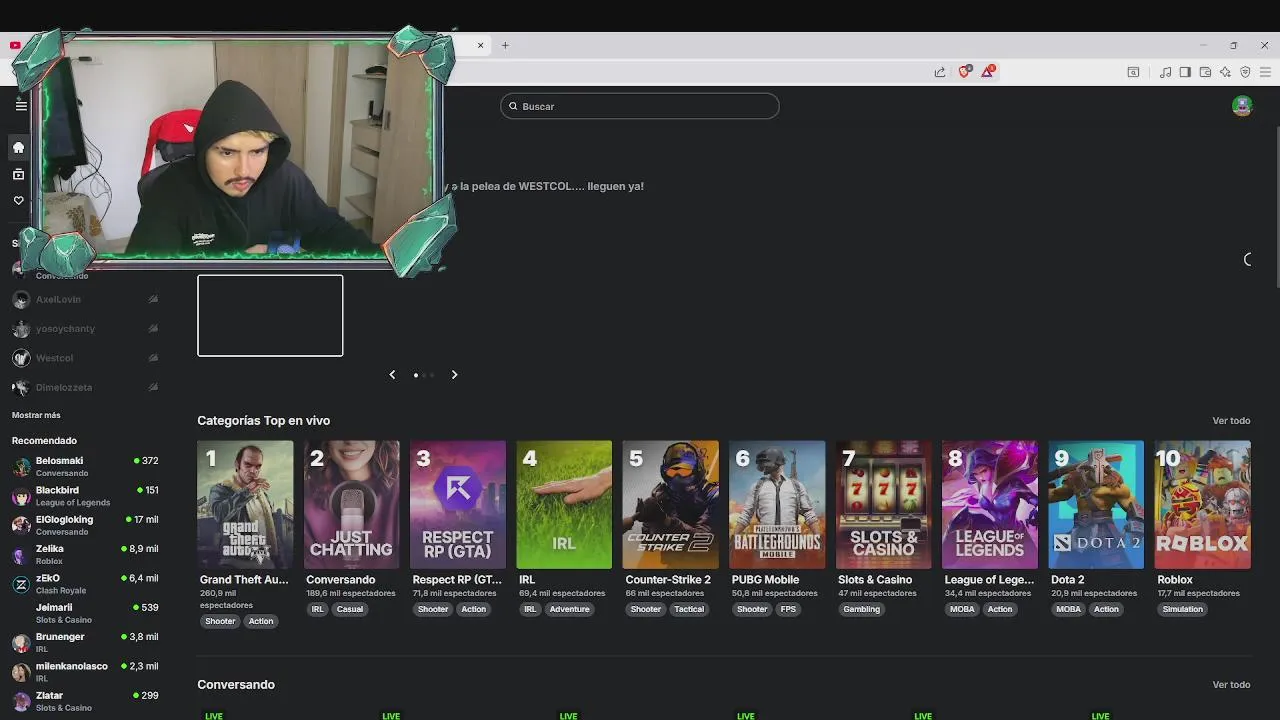Click Mostrar más in the sidebar
The image size is (1280, 720).
click(36, 415)
